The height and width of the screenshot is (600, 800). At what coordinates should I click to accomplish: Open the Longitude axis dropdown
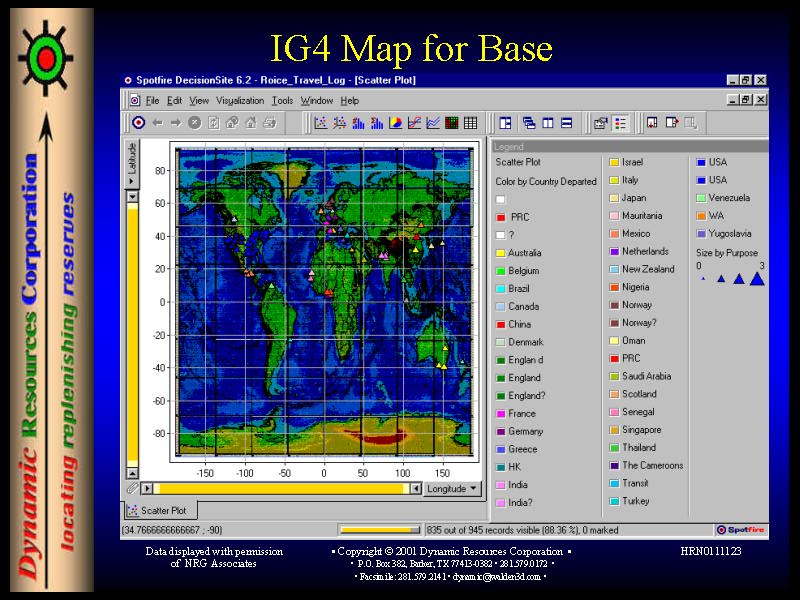[x=454, y=489]
